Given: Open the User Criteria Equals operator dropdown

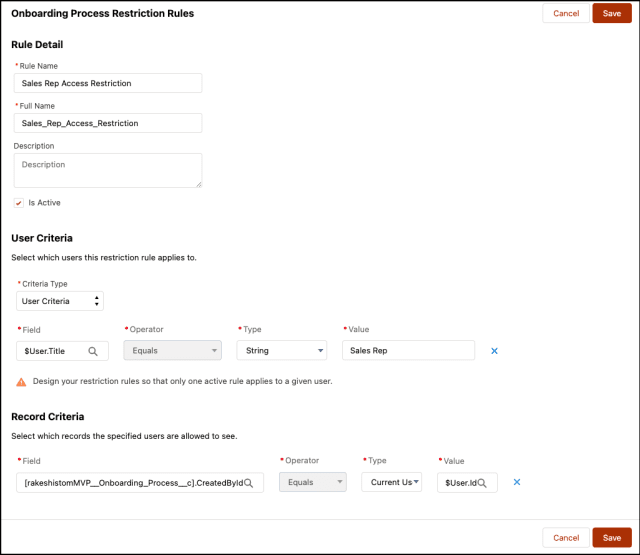Looking at the screenshot, I should point(172,351).
